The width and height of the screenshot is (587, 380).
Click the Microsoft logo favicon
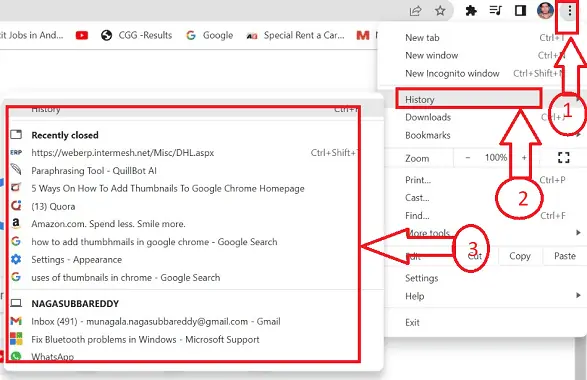pos(16,338)
